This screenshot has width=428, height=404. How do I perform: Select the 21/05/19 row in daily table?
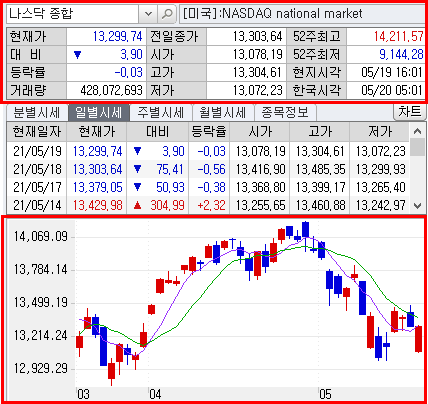pyautogui.click(x=208, y=151)
